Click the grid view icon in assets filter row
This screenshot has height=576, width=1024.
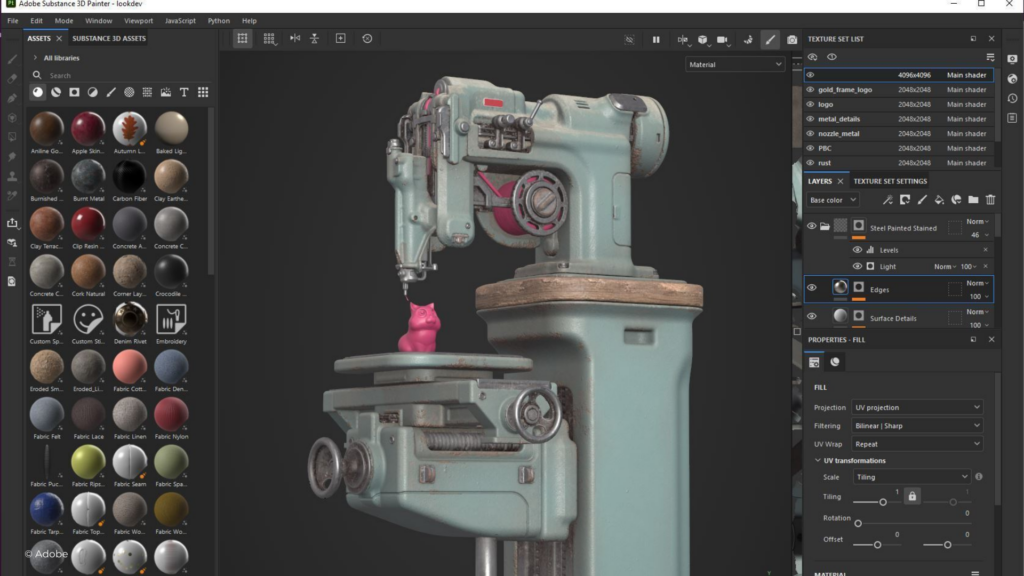(203, 93)
